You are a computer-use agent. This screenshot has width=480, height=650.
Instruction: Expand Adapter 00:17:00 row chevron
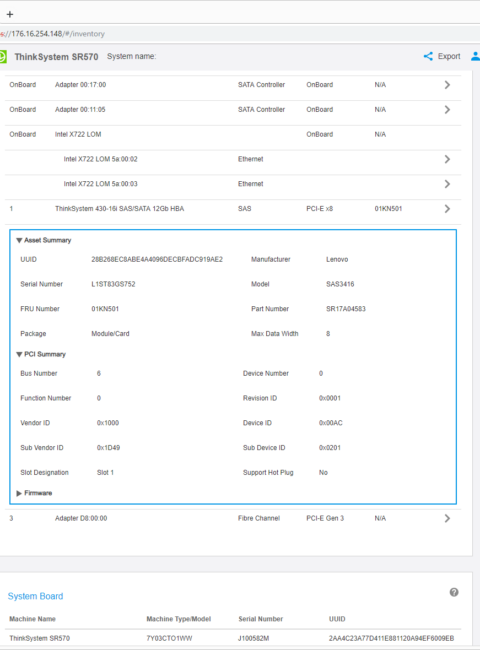point(447,85)
